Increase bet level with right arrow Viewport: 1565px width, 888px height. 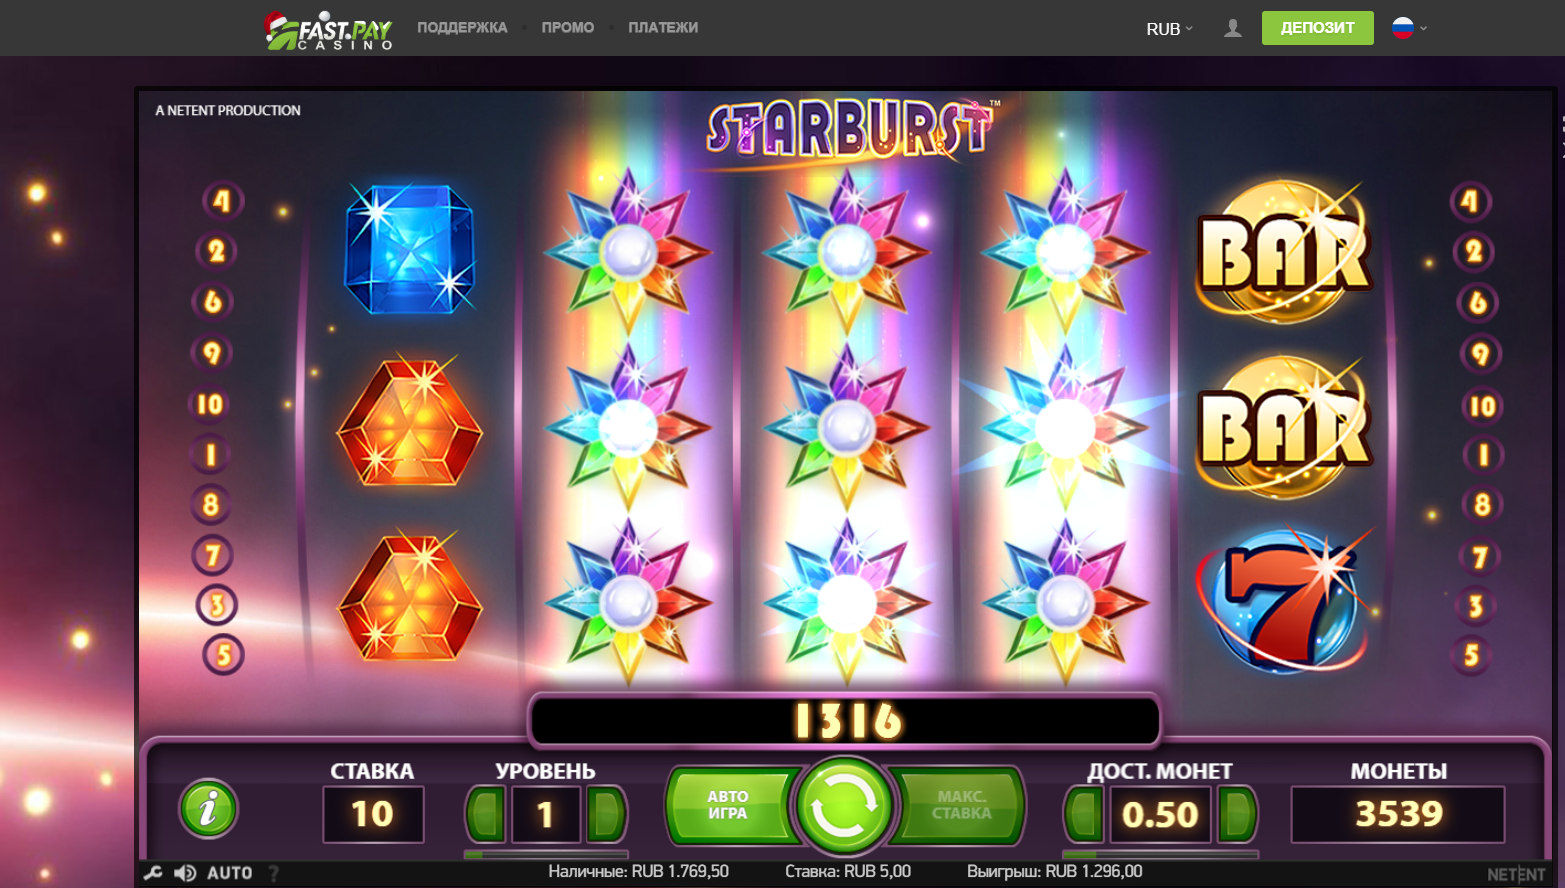(x=606, y=814)
